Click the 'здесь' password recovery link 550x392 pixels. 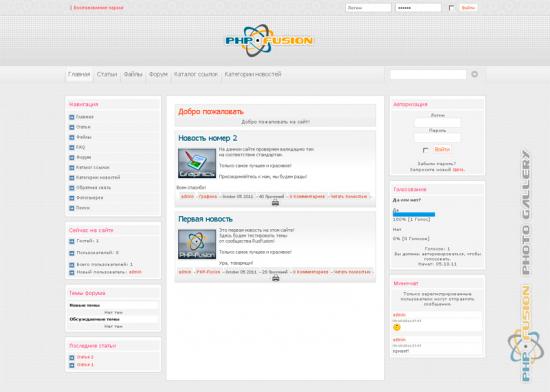[458, 170]
